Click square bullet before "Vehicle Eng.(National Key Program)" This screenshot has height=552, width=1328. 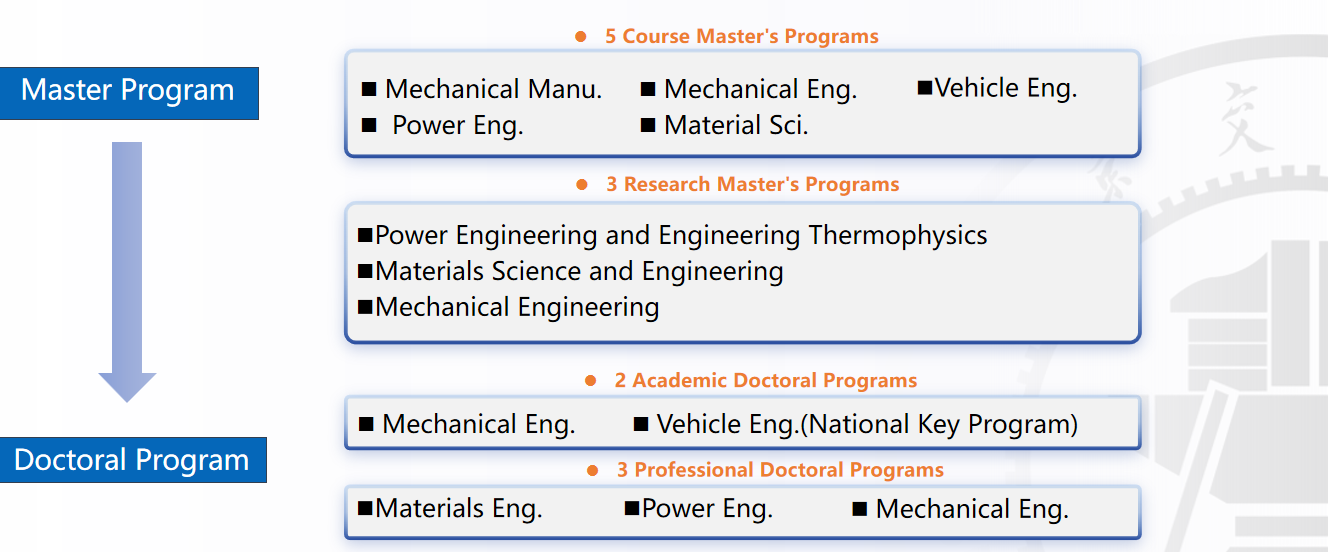click(x=641, y=425)
